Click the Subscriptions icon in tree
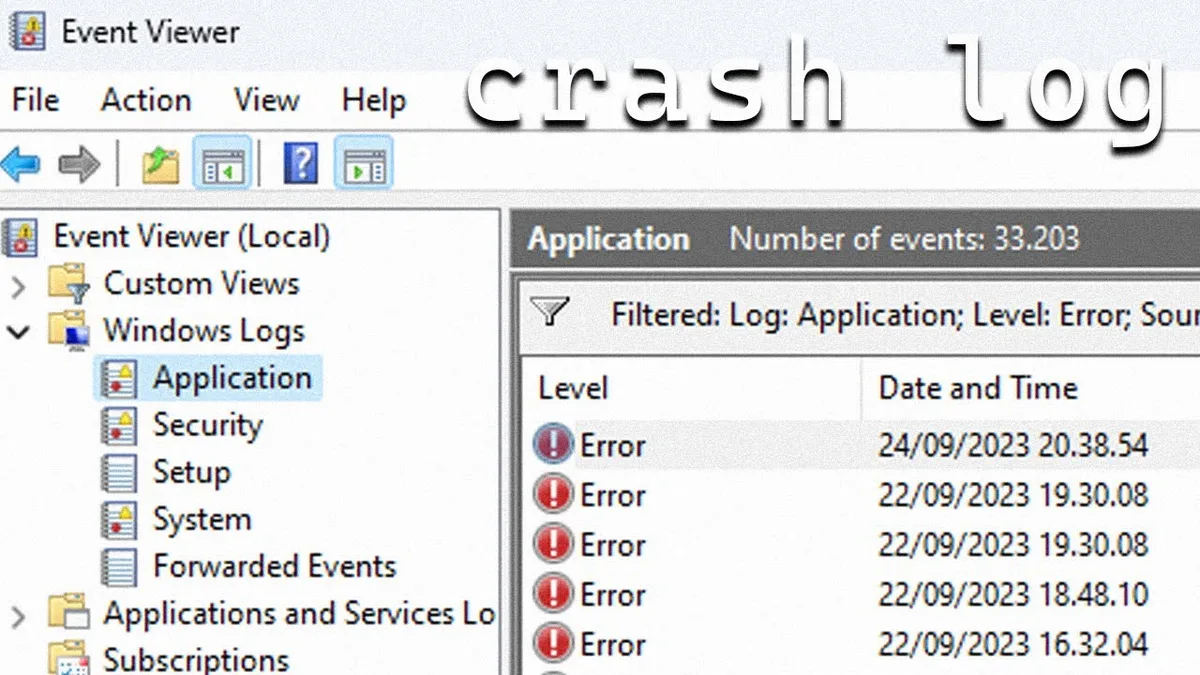 click(x=70, y=658)
